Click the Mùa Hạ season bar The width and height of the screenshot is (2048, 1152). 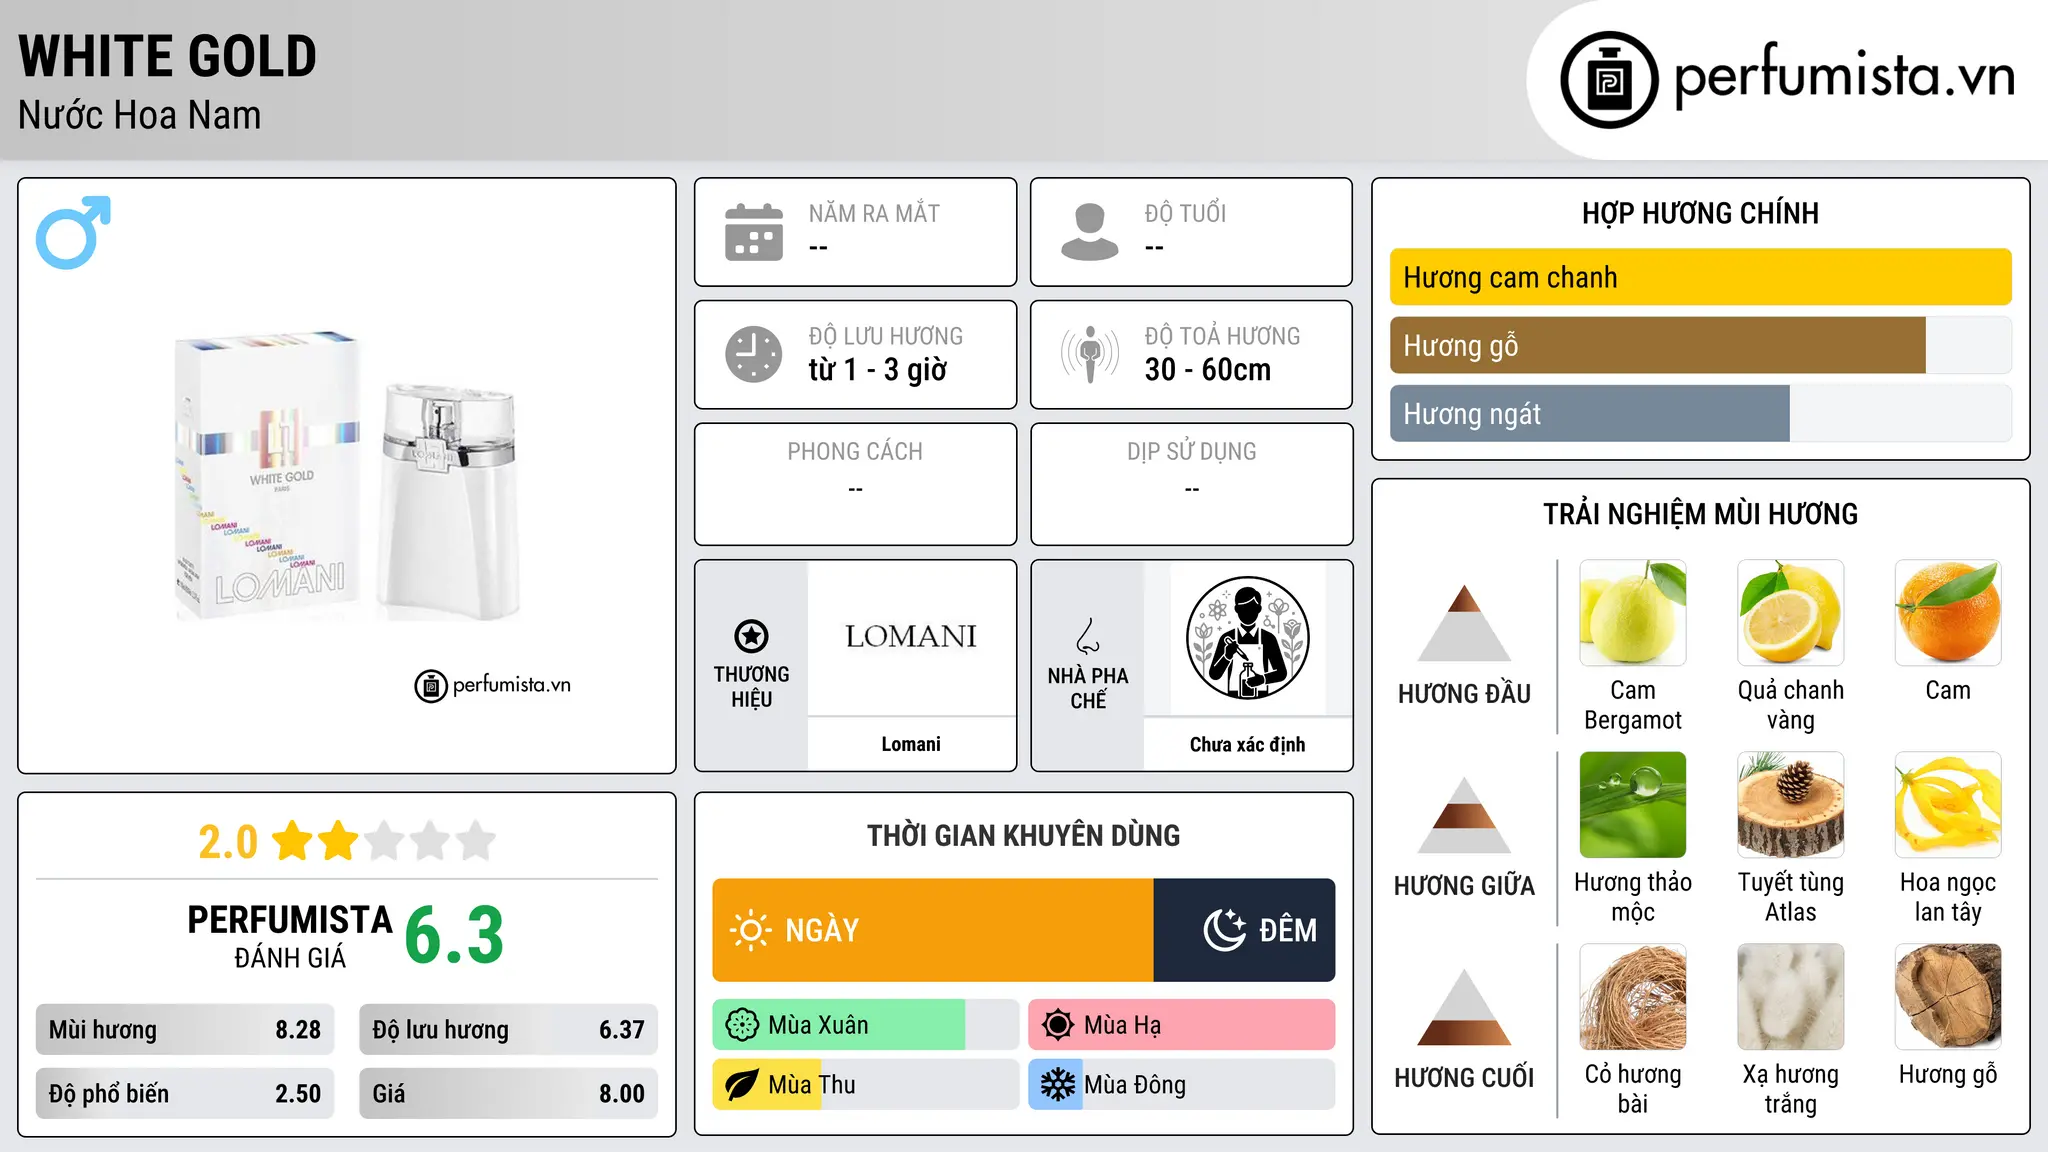coord(1181,1025)
